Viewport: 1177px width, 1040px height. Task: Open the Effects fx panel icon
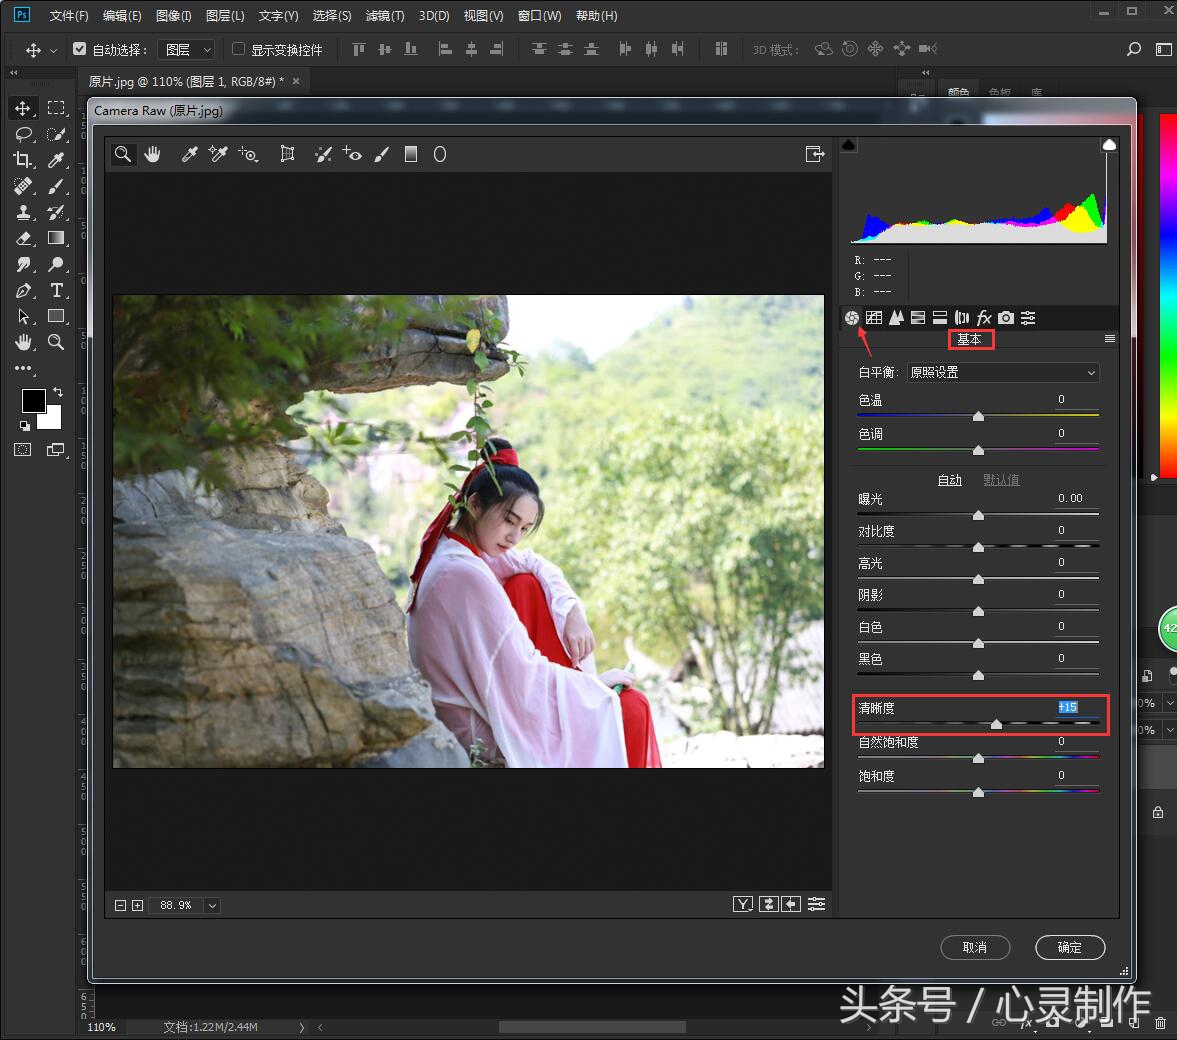click(x=984, y=317)
